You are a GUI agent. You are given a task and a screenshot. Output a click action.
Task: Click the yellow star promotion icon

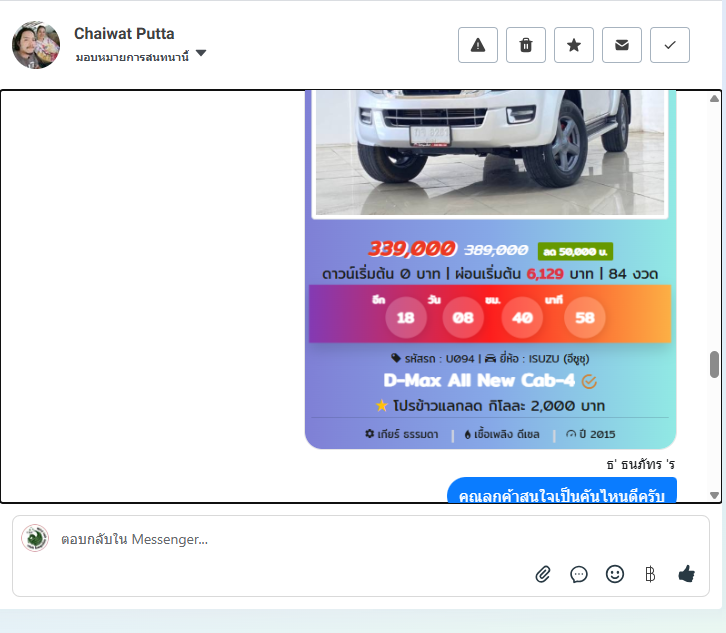[382, 406]
